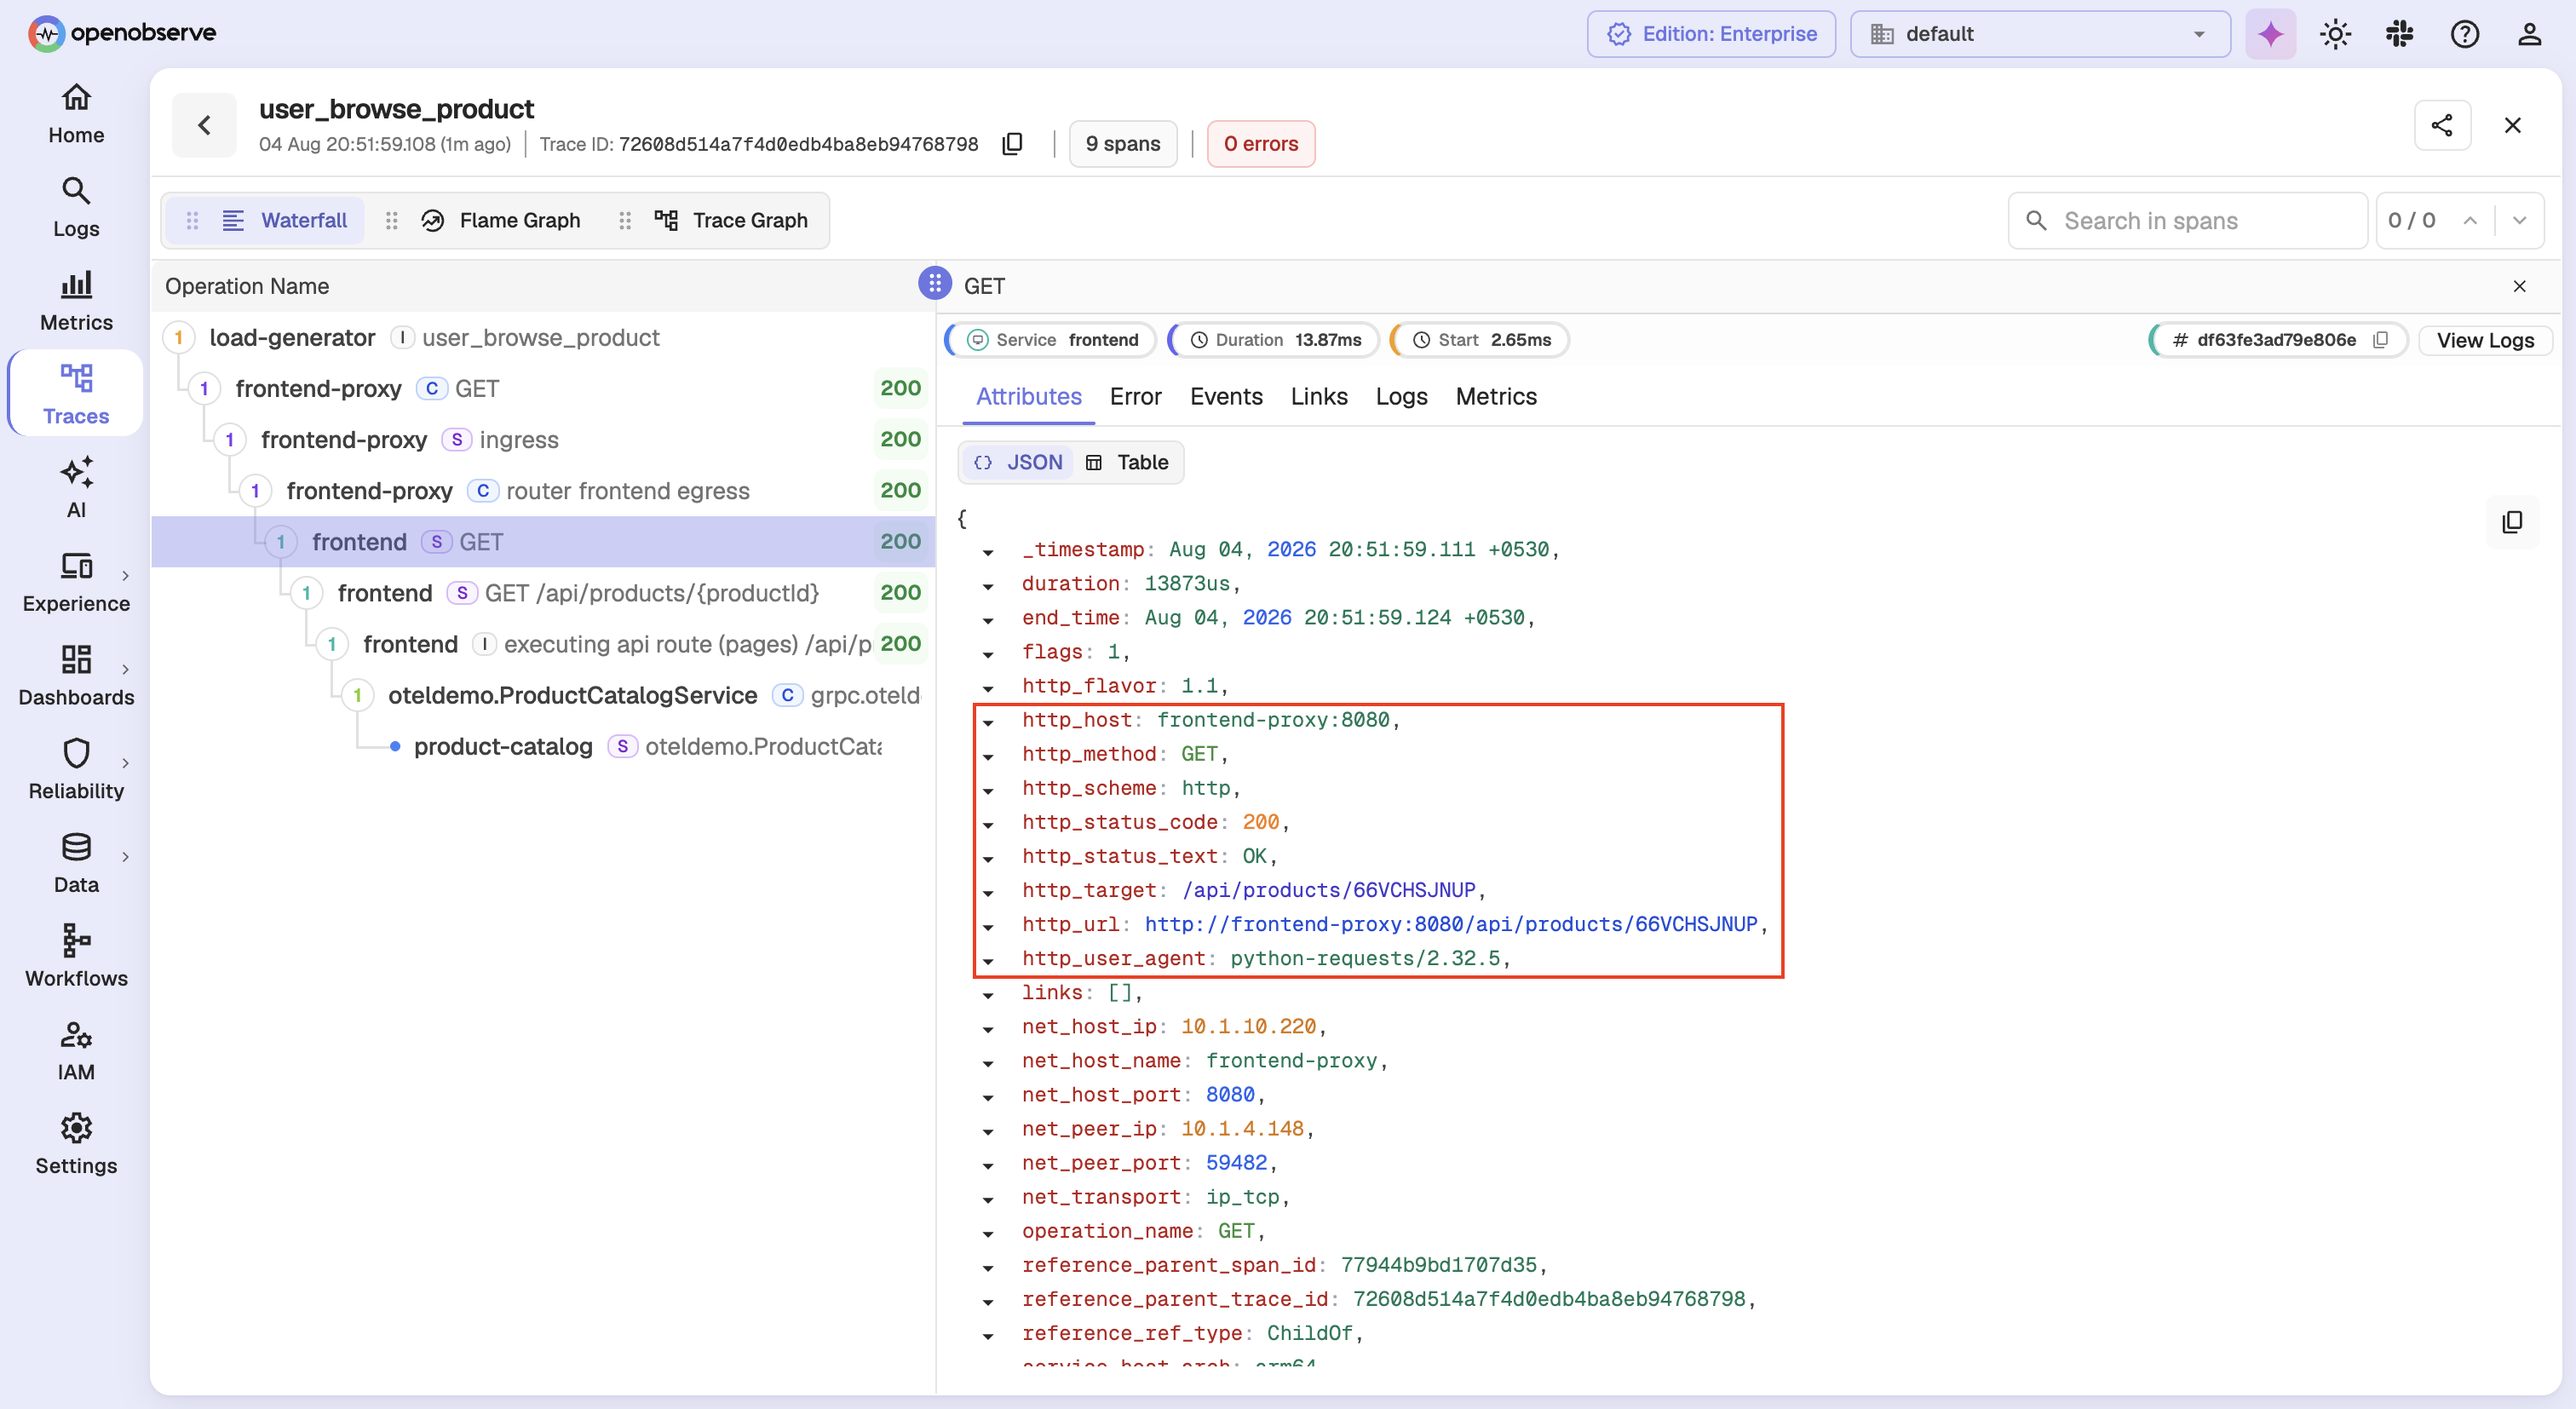Open IAM in sidebar
The width and height of the screenshot is (2576, 1409).
(76, 1052)
